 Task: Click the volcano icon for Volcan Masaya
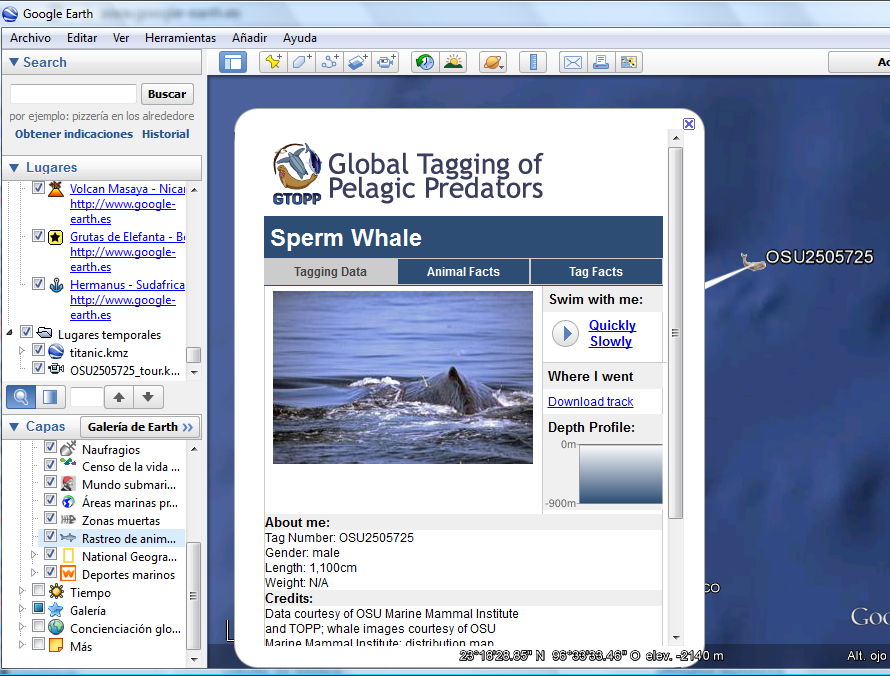(x=56, y=188)
